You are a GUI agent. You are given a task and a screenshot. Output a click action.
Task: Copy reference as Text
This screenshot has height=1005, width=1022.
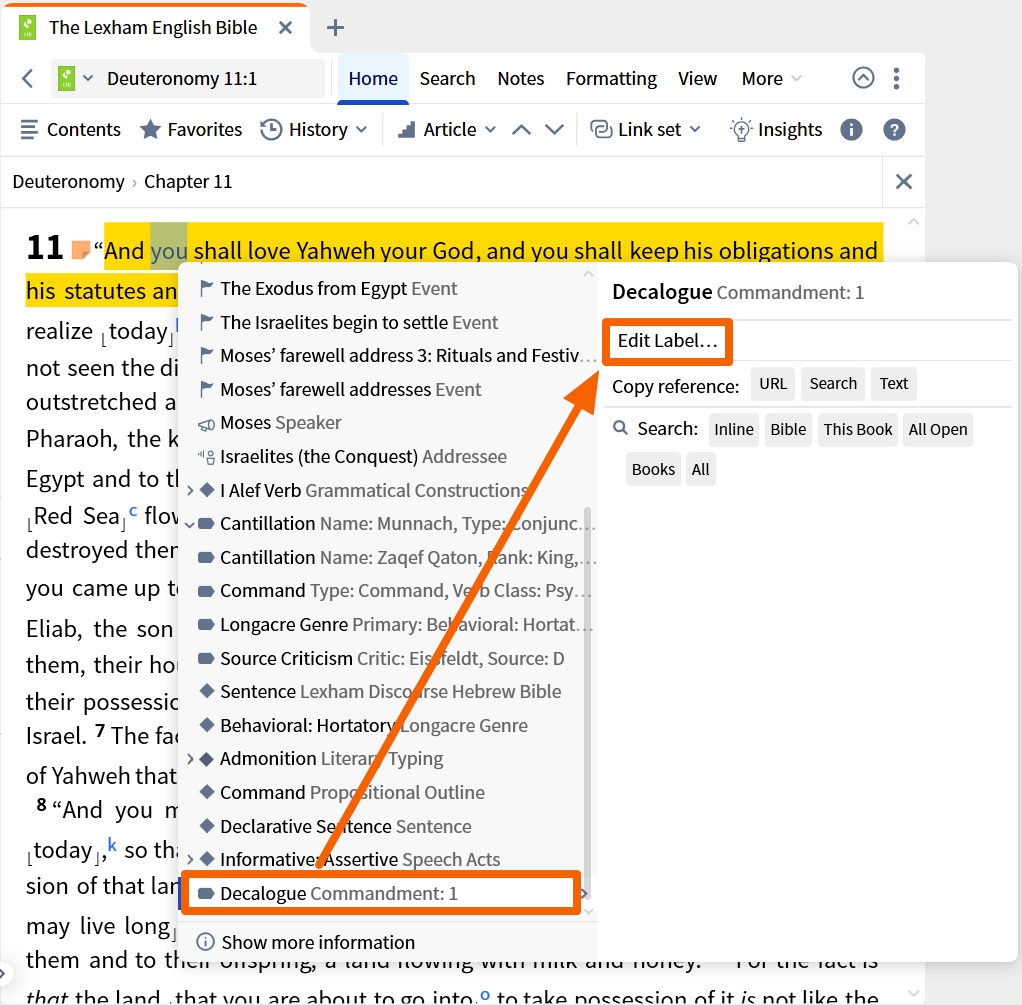click(894, 383)
